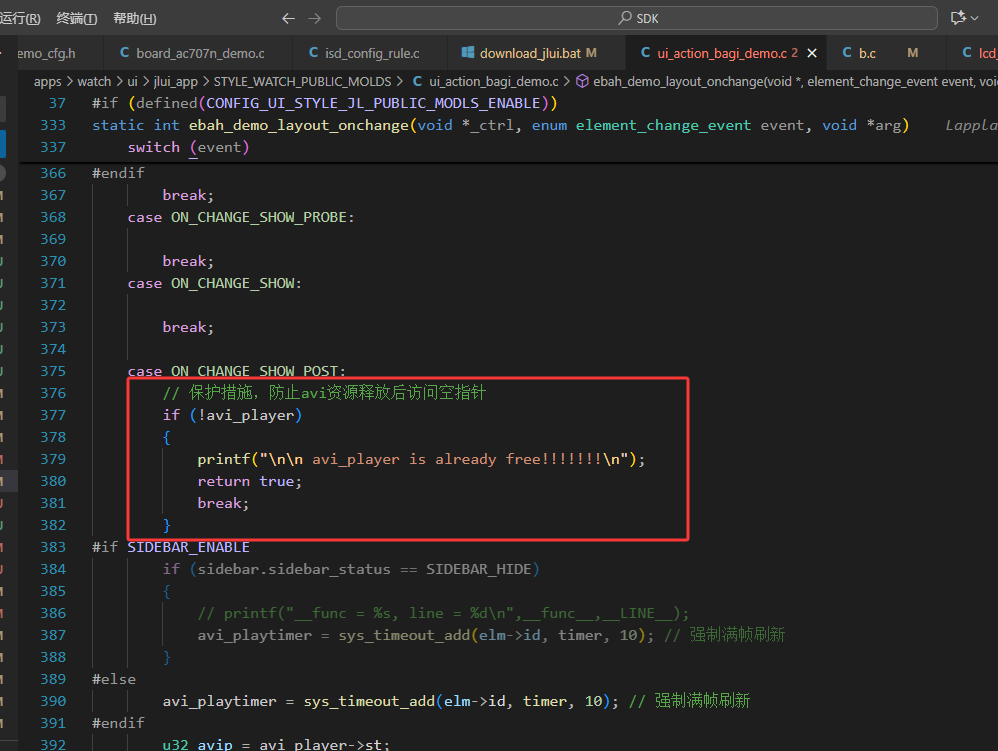The image size is (998, 751).
Task: Expand the chevron beside the Copilot icon
Action: click(x=974, y=18)
